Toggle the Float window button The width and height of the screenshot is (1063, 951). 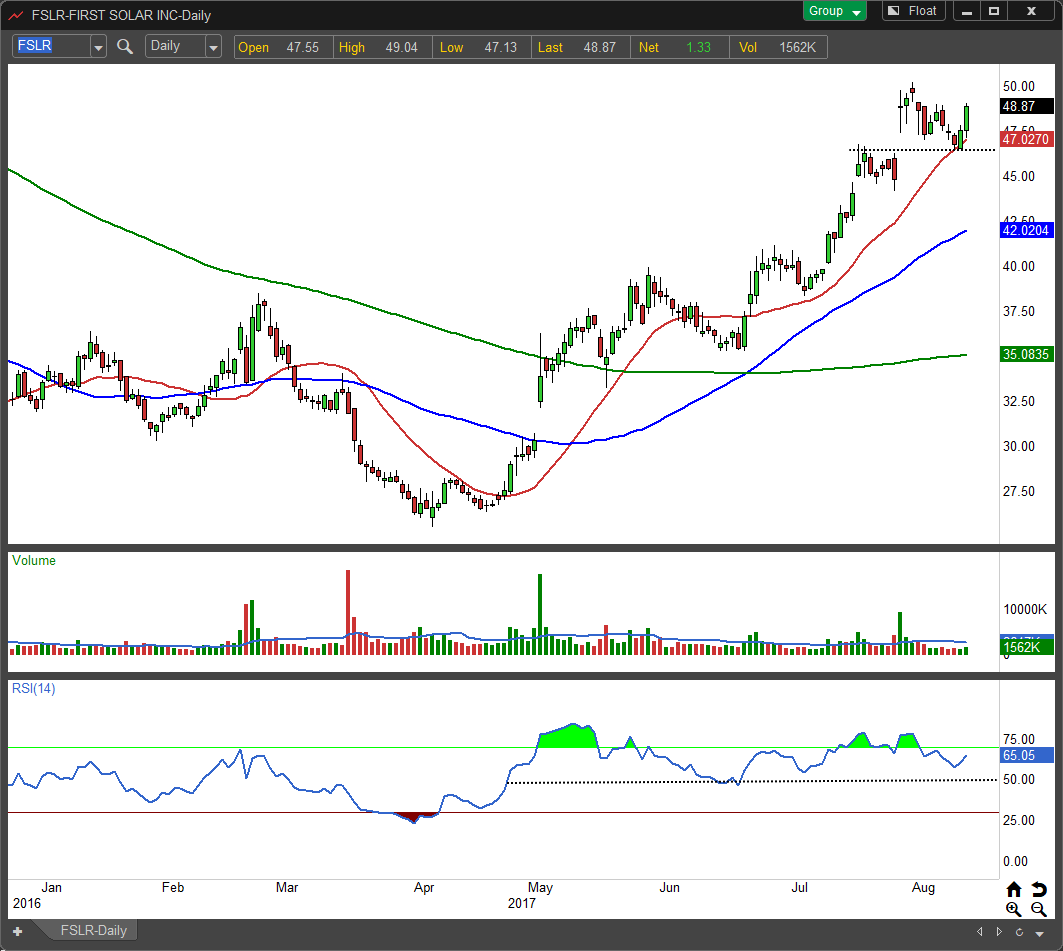(x=912, y=11)
